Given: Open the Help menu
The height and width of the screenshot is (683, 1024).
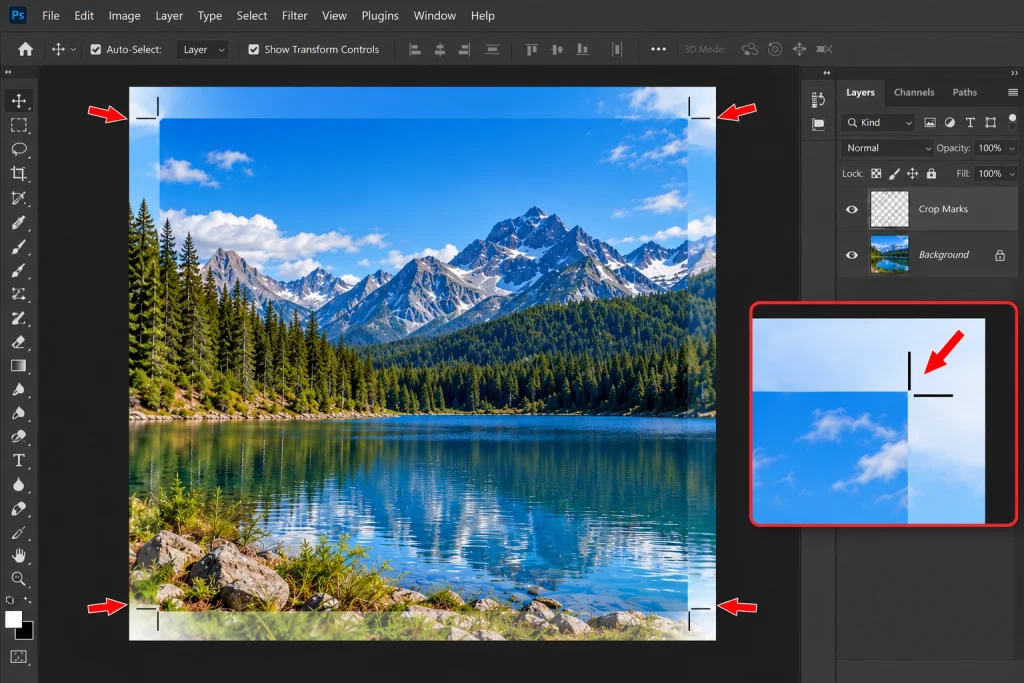Looking at the screenshot, I should click(483, 16).
